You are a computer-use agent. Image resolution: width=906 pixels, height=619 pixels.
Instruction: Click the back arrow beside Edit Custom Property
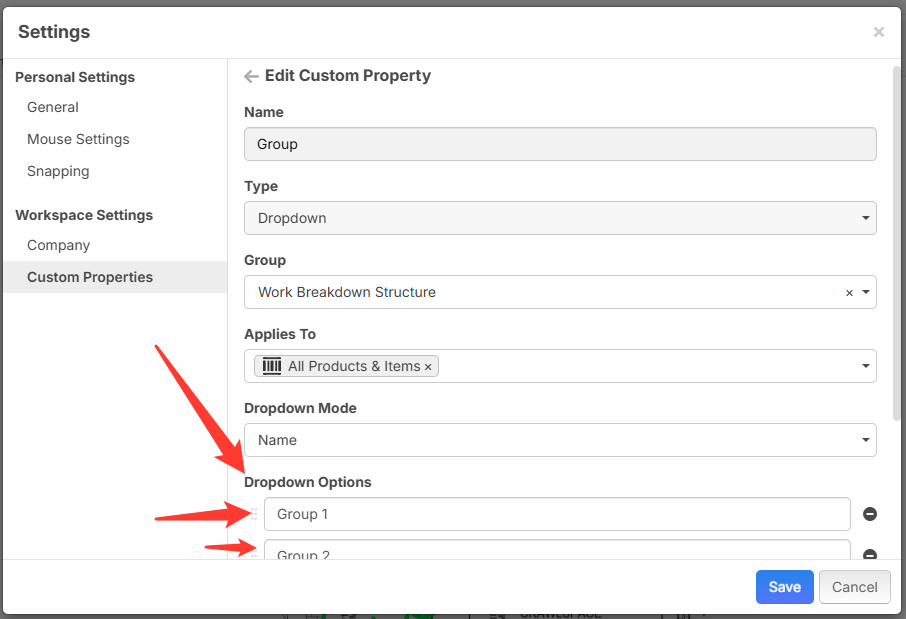(x=251, y=76)
